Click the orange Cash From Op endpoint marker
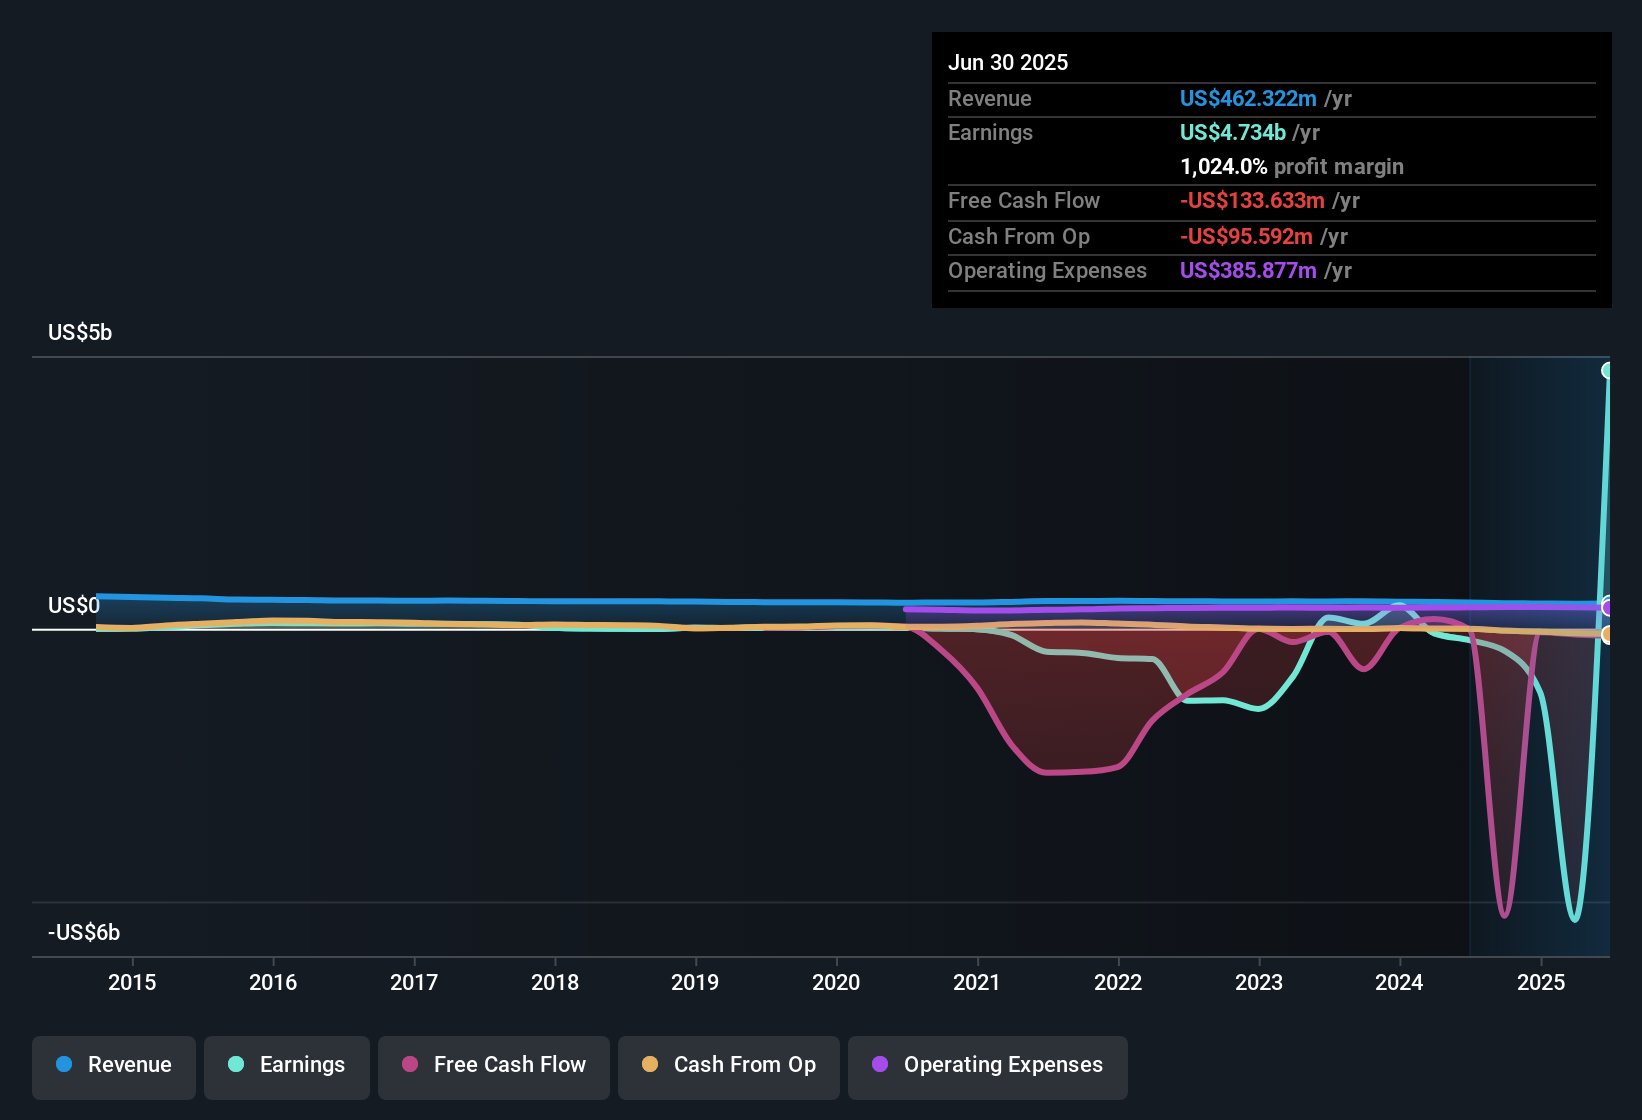 pyautogui.click(x=1608, y=634)
